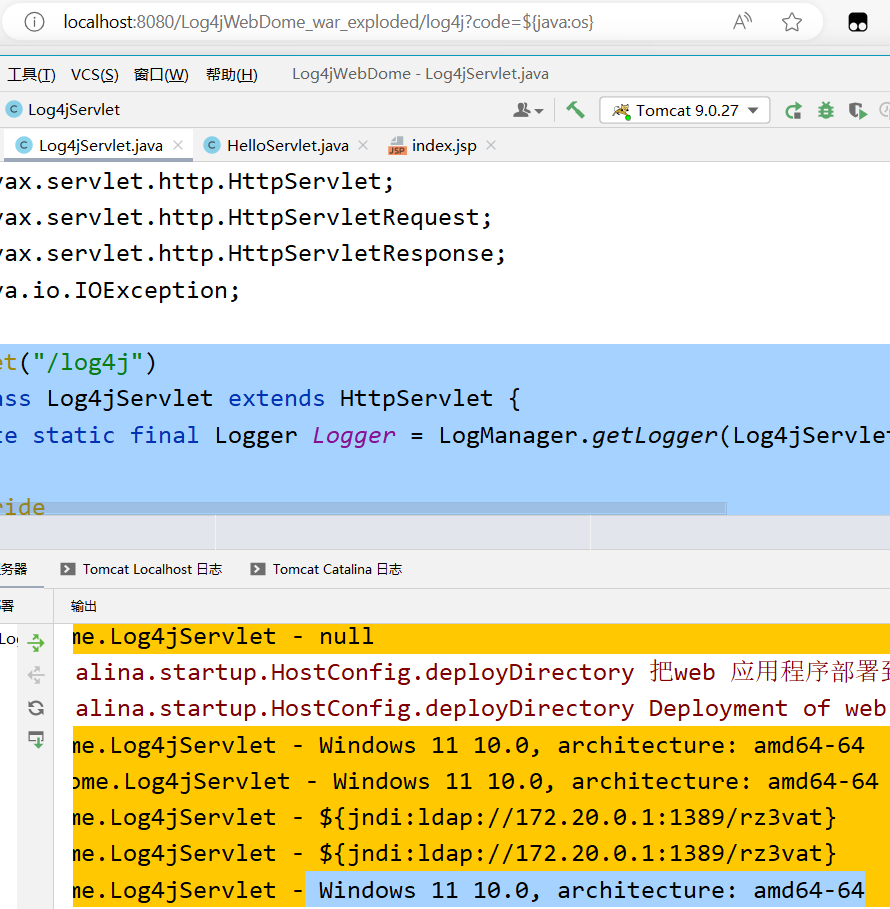Build project with the green hammer icon
The width and height of the screenshot is (890, 909).
pyautogui.click(x=575, y=110)
